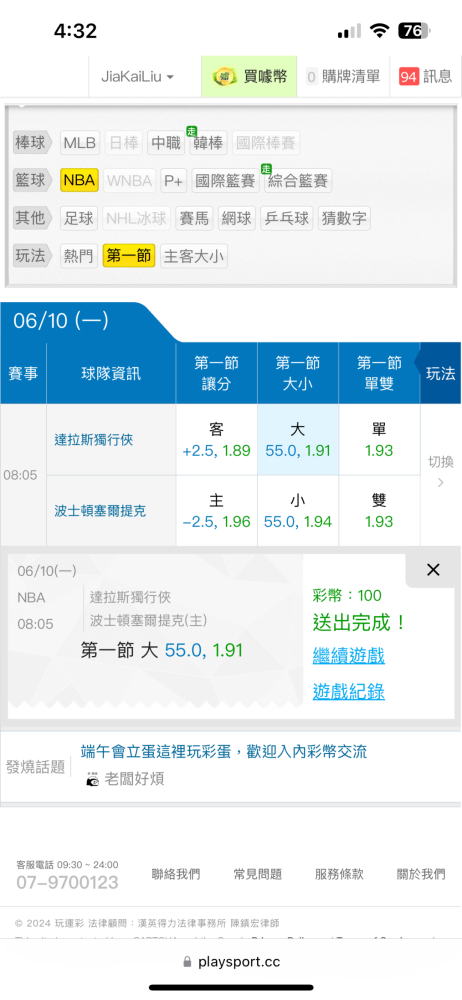Choose the 乒乓球 table tennis category

coord(287,218)
